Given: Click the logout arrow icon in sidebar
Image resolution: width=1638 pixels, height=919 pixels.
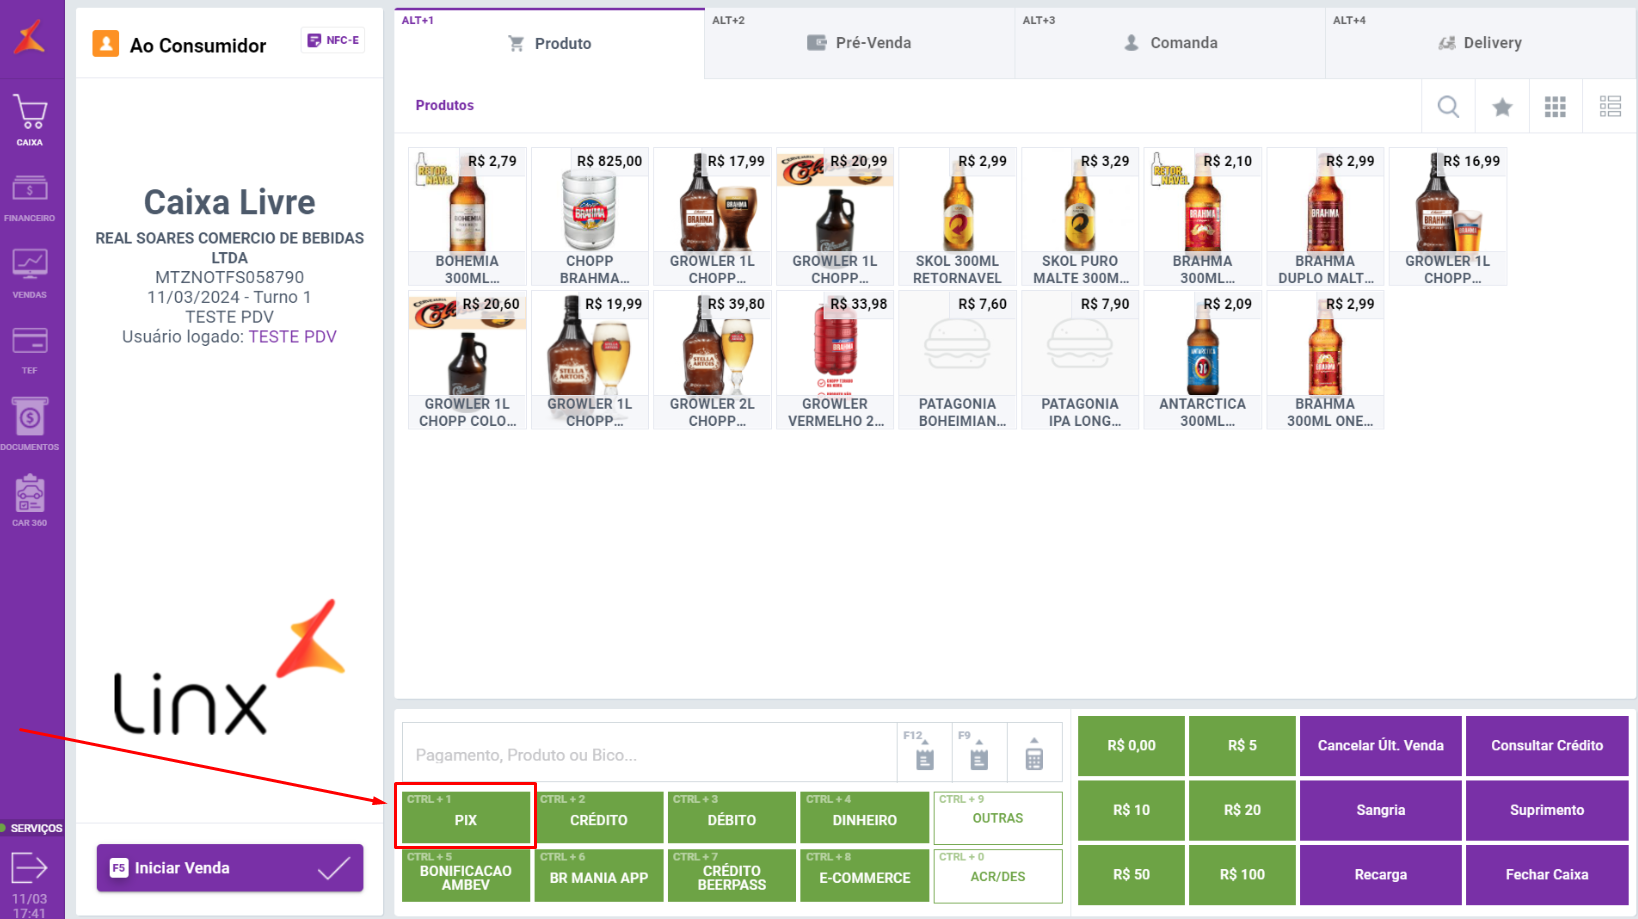Looking at the screenshot, I should pos(29,867).
